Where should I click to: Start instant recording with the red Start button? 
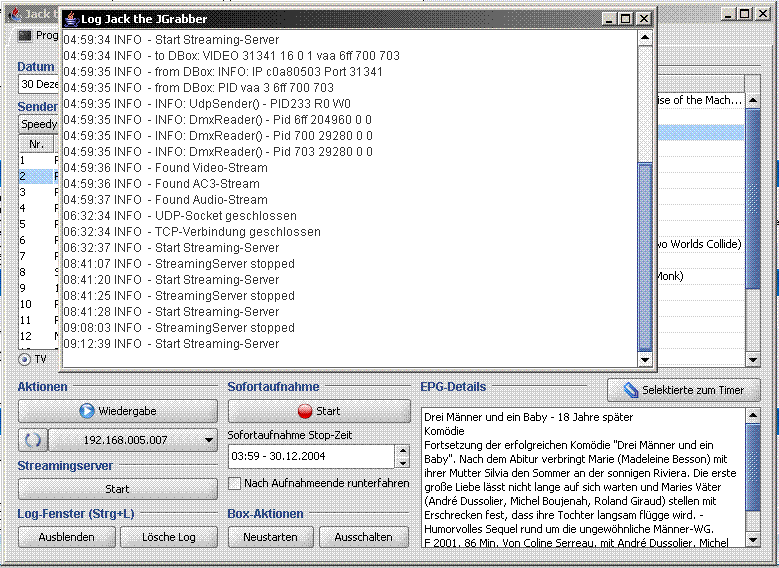tap(318, 411)
